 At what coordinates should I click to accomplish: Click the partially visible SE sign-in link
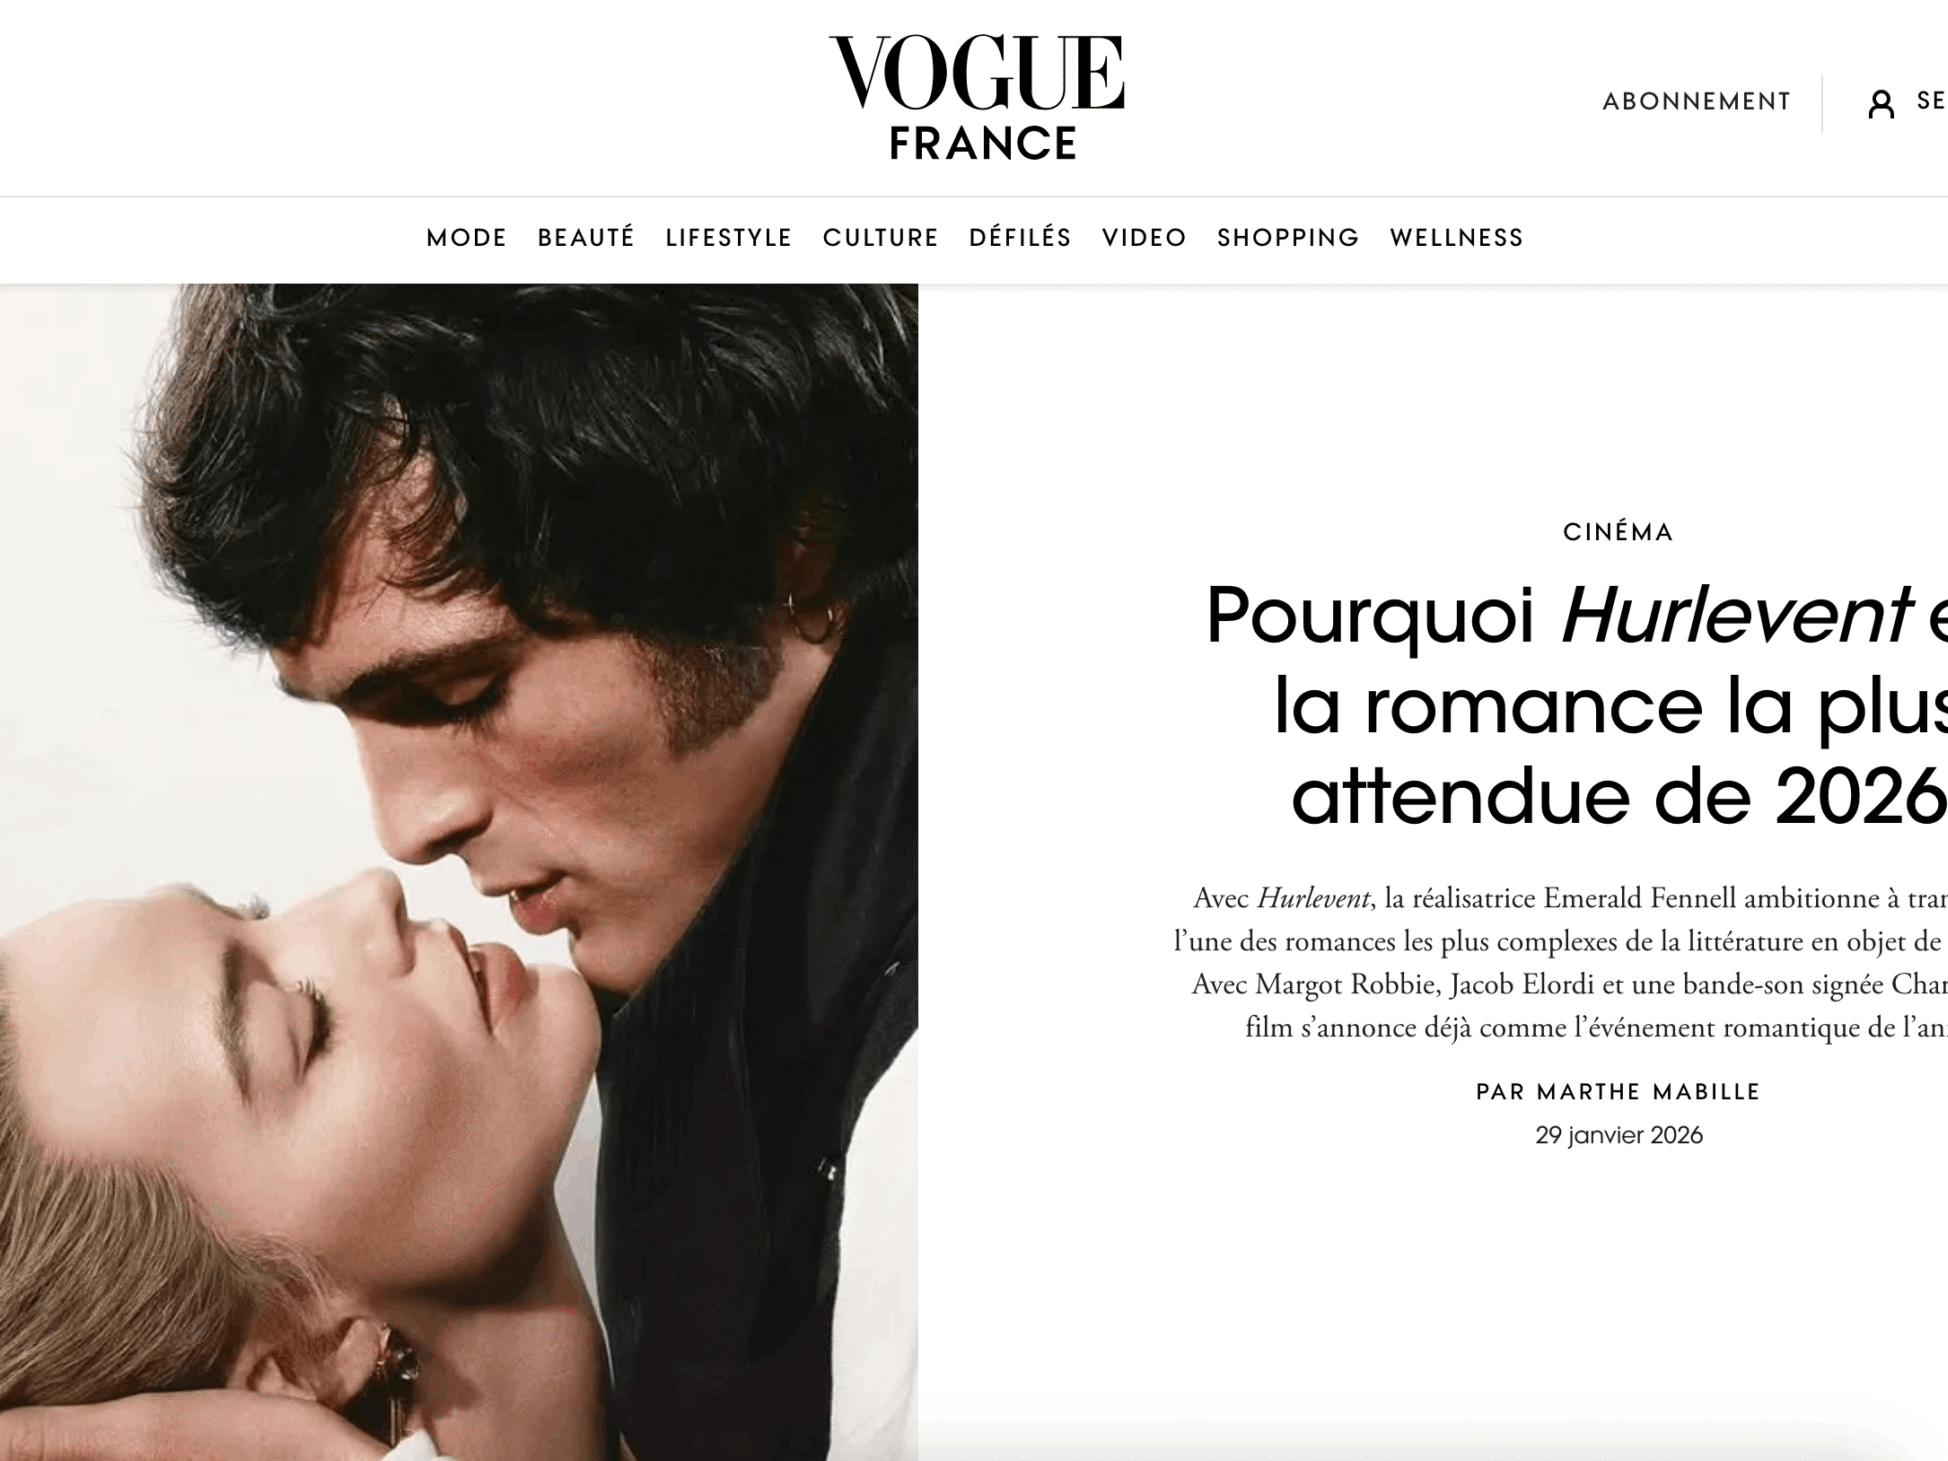tap(1931, 101)
